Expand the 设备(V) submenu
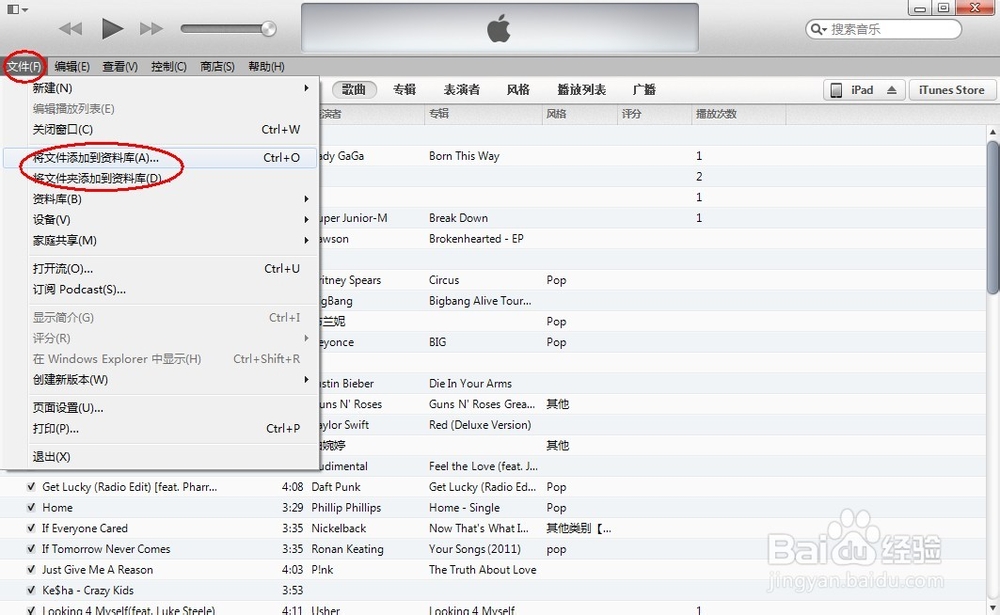 (159, 219)
